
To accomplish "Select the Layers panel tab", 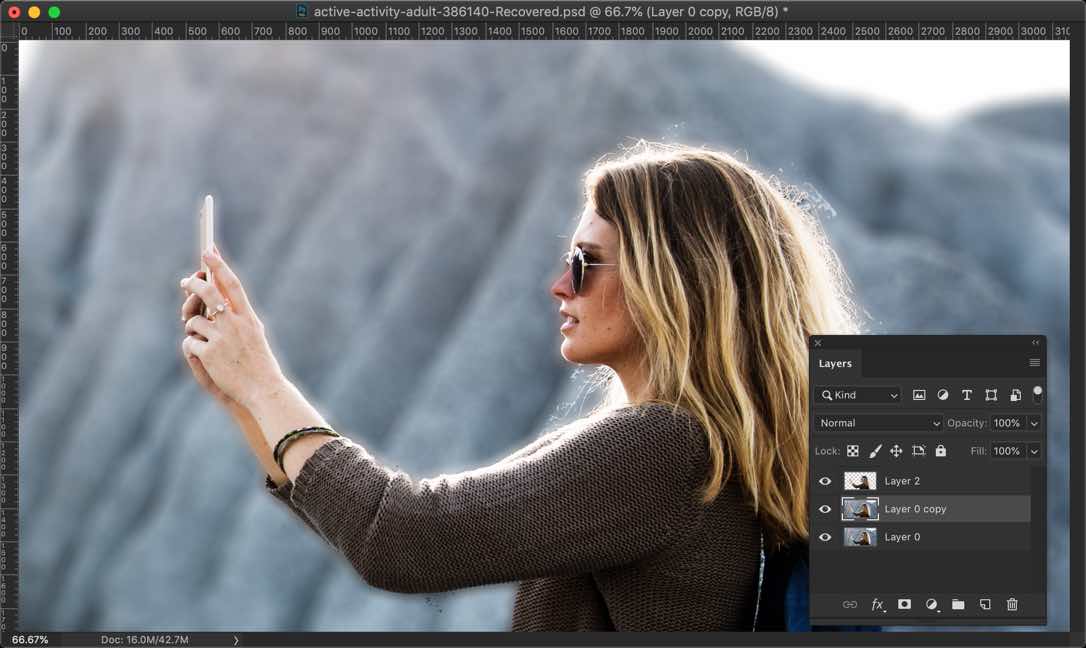I will point(835,364).
